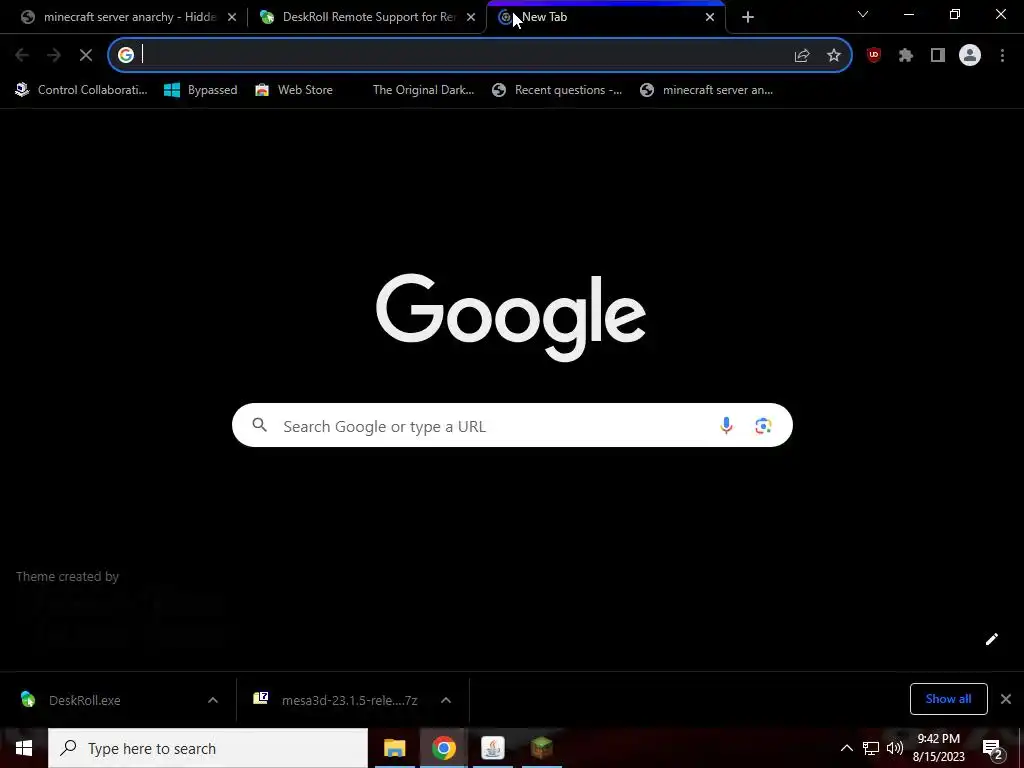
Task: Share this page from the address bar
Action: (x=802, y=56)
